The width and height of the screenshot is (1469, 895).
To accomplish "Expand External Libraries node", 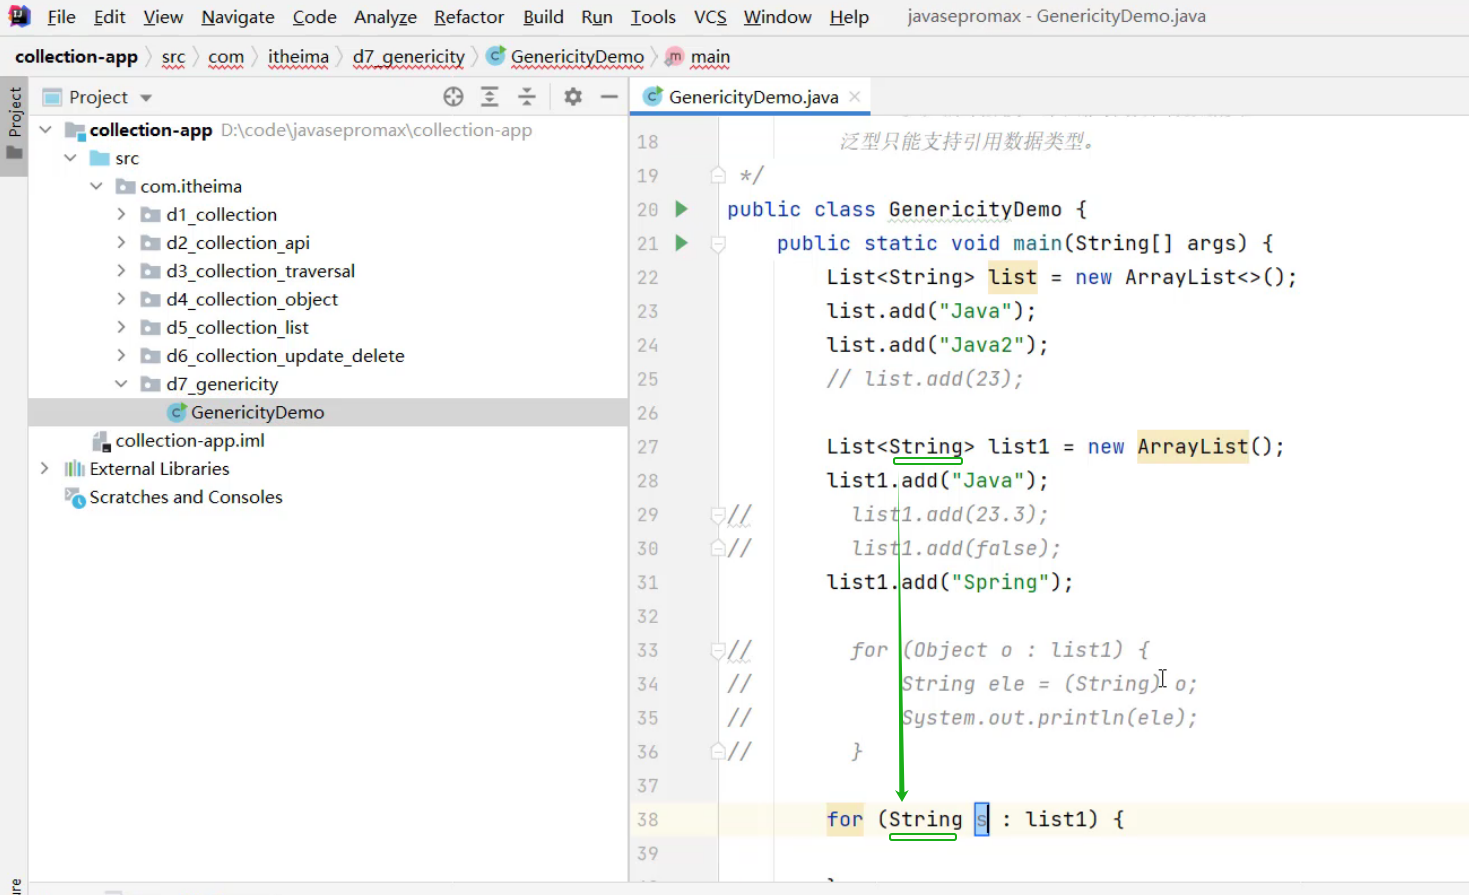I will (45, 468).
